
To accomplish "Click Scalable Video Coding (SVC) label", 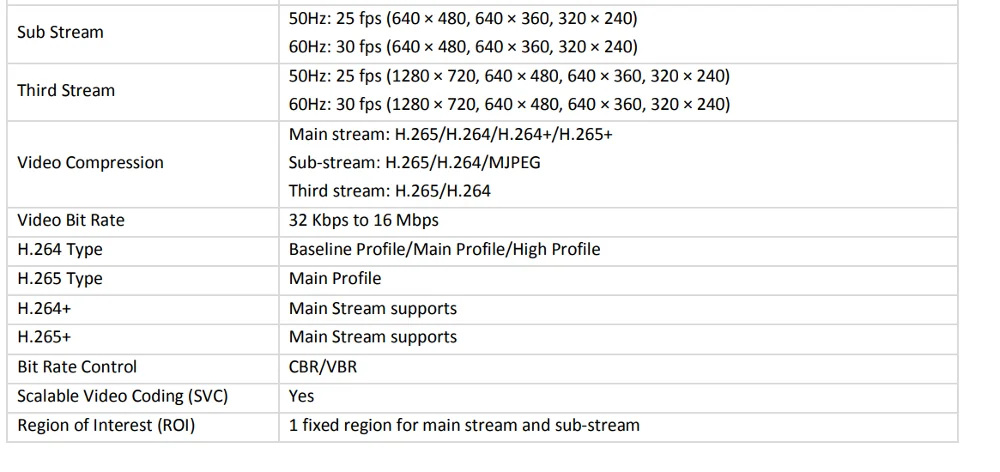I will 123,396.
